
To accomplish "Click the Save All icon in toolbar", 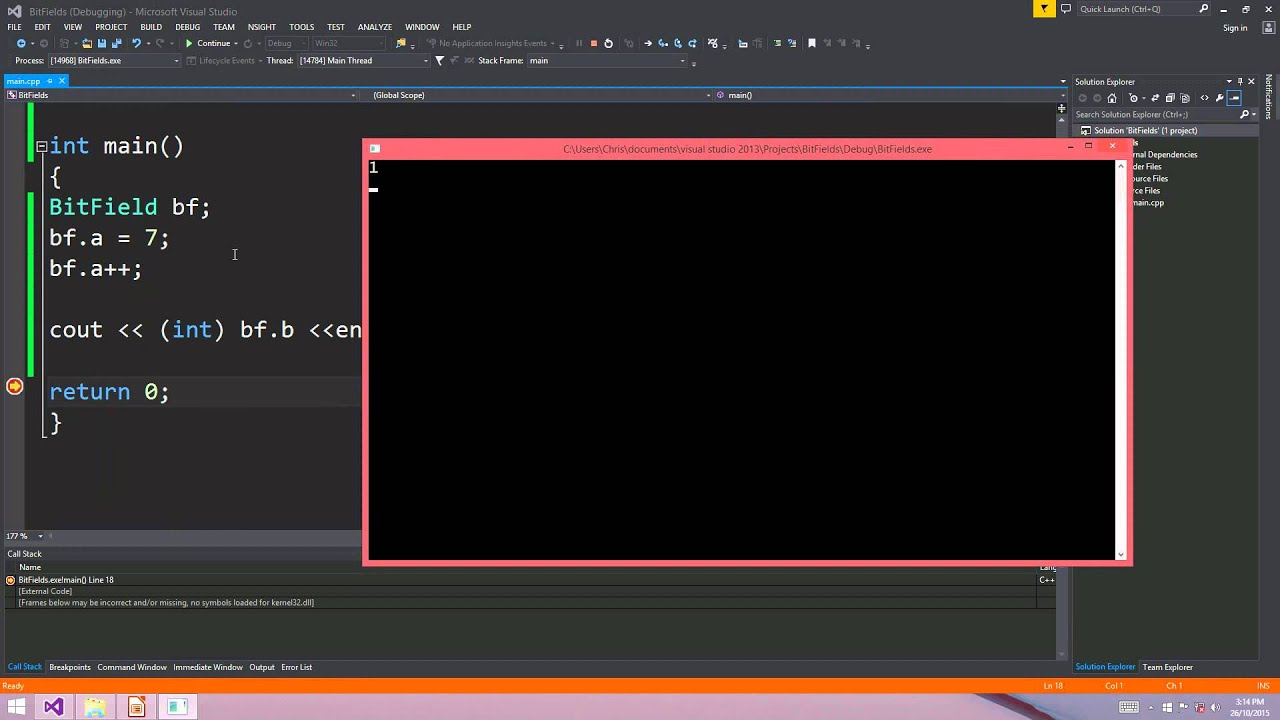I will (116, 43).
